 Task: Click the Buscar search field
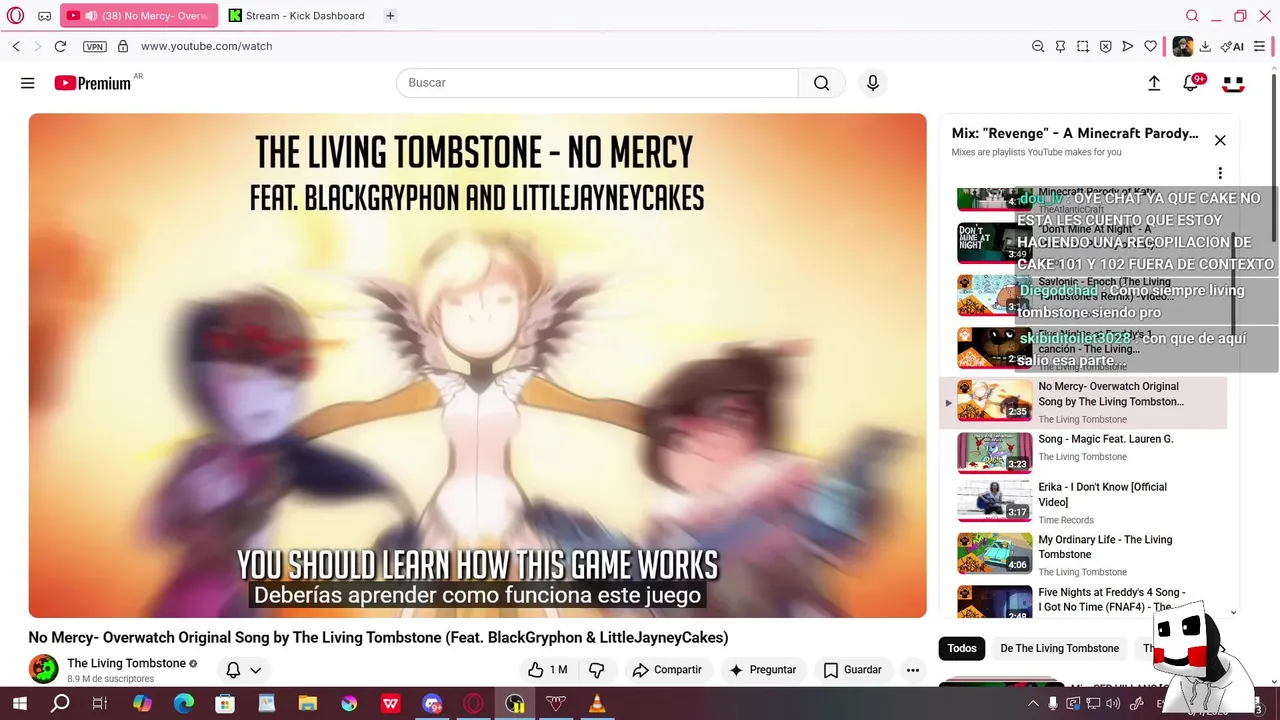pos(597,83)
